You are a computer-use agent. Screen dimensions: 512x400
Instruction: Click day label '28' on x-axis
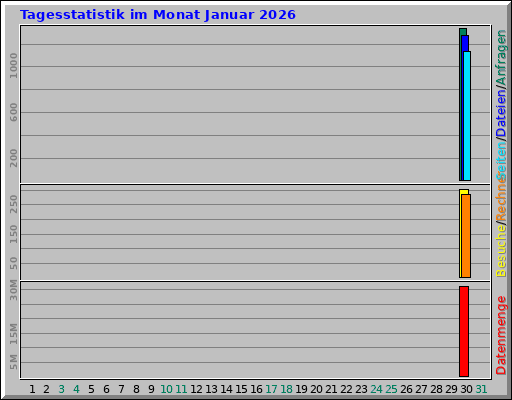[436, 389]
